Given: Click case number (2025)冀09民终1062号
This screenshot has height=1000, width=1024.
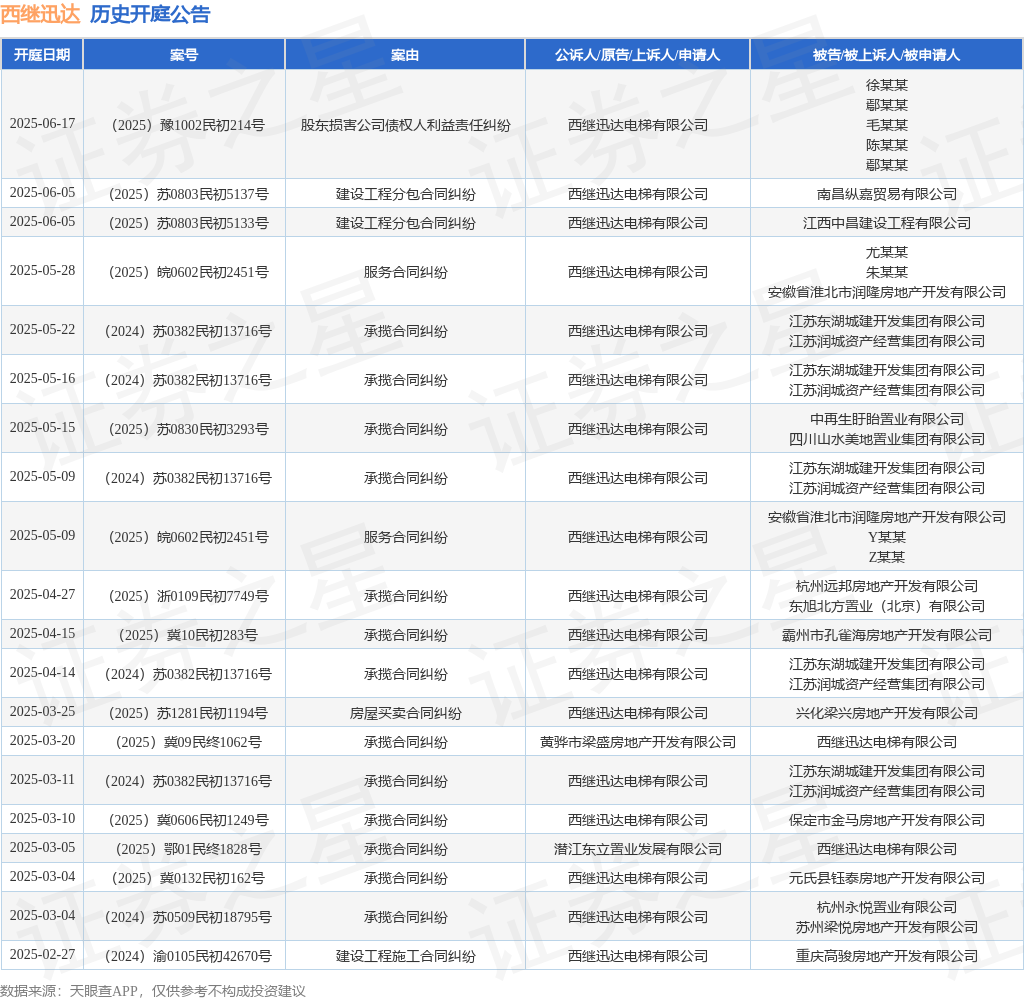Looking at the screenshot, I should [x=188, y=742].
